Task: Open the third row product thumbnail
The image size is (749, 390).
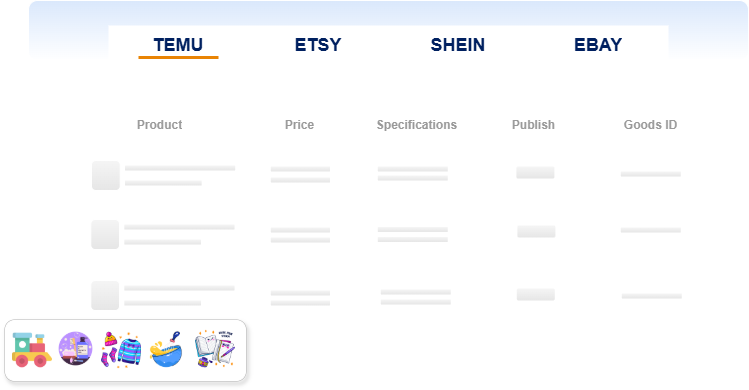Action: pos(105,295)
